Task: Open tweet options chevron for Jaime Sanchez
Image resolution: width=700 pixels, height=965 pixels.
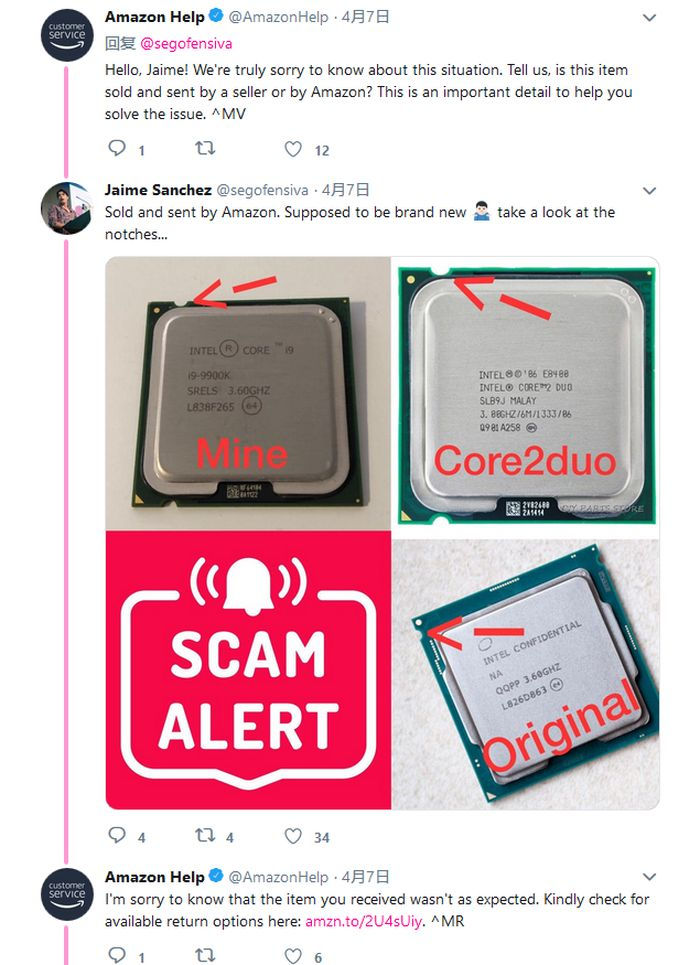Action: [649, 191]
